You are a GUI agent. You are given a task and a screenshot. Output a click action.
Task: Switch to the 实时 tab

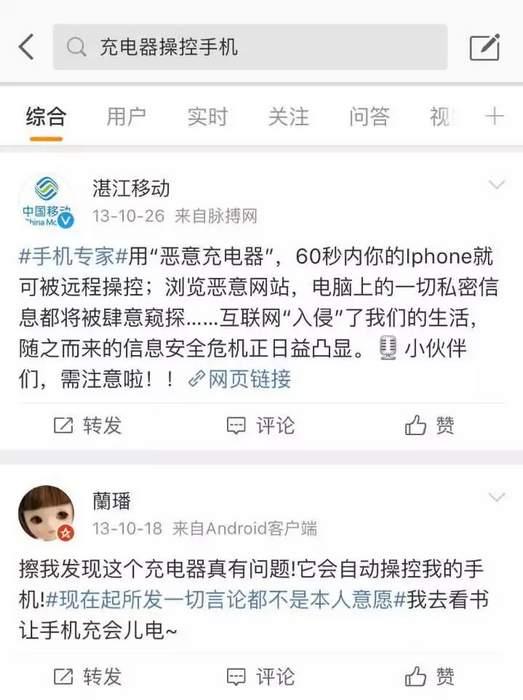coord(208,117)
